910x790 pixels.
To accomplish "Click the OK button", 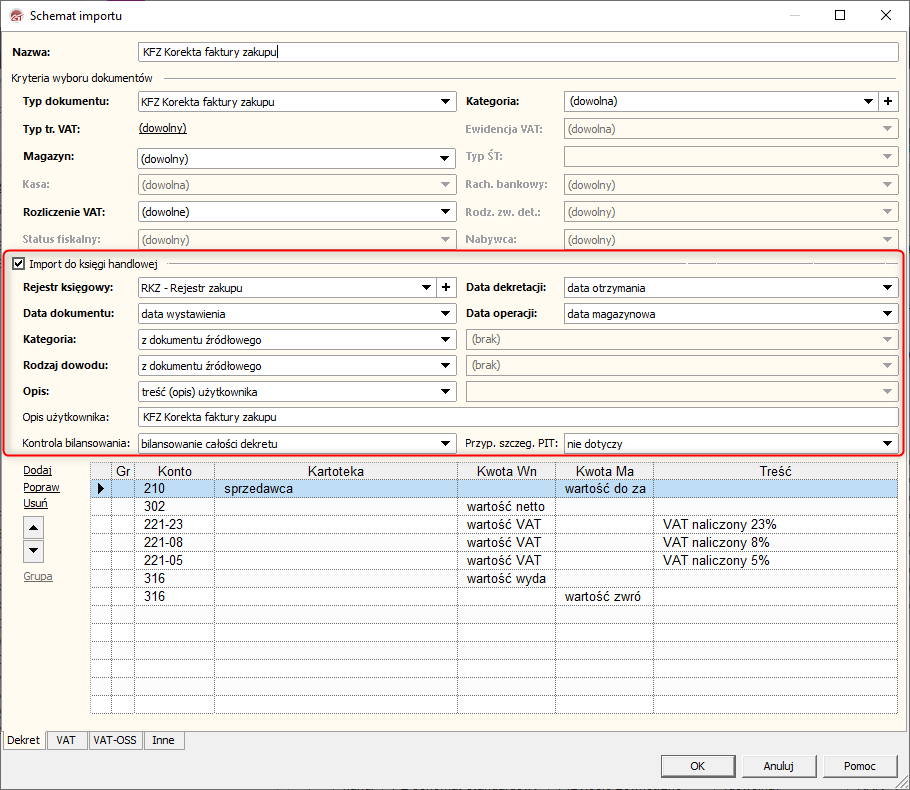I will coord(698,766).
